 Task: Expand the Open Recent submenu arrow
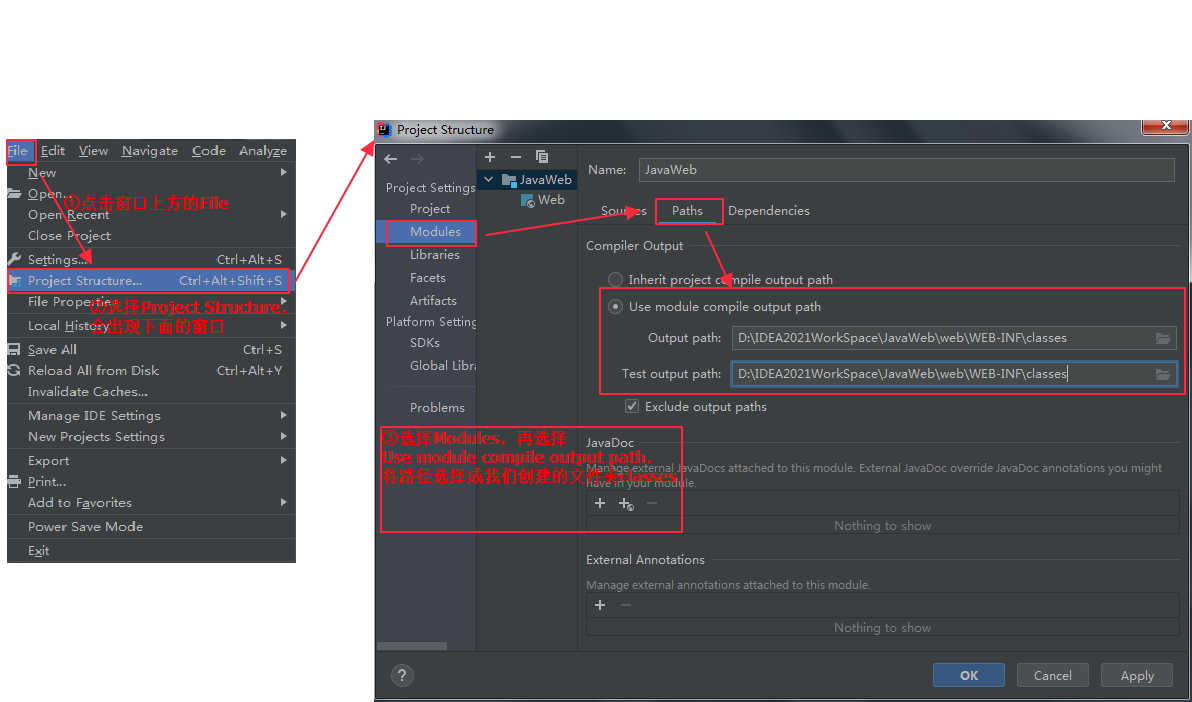284,214
